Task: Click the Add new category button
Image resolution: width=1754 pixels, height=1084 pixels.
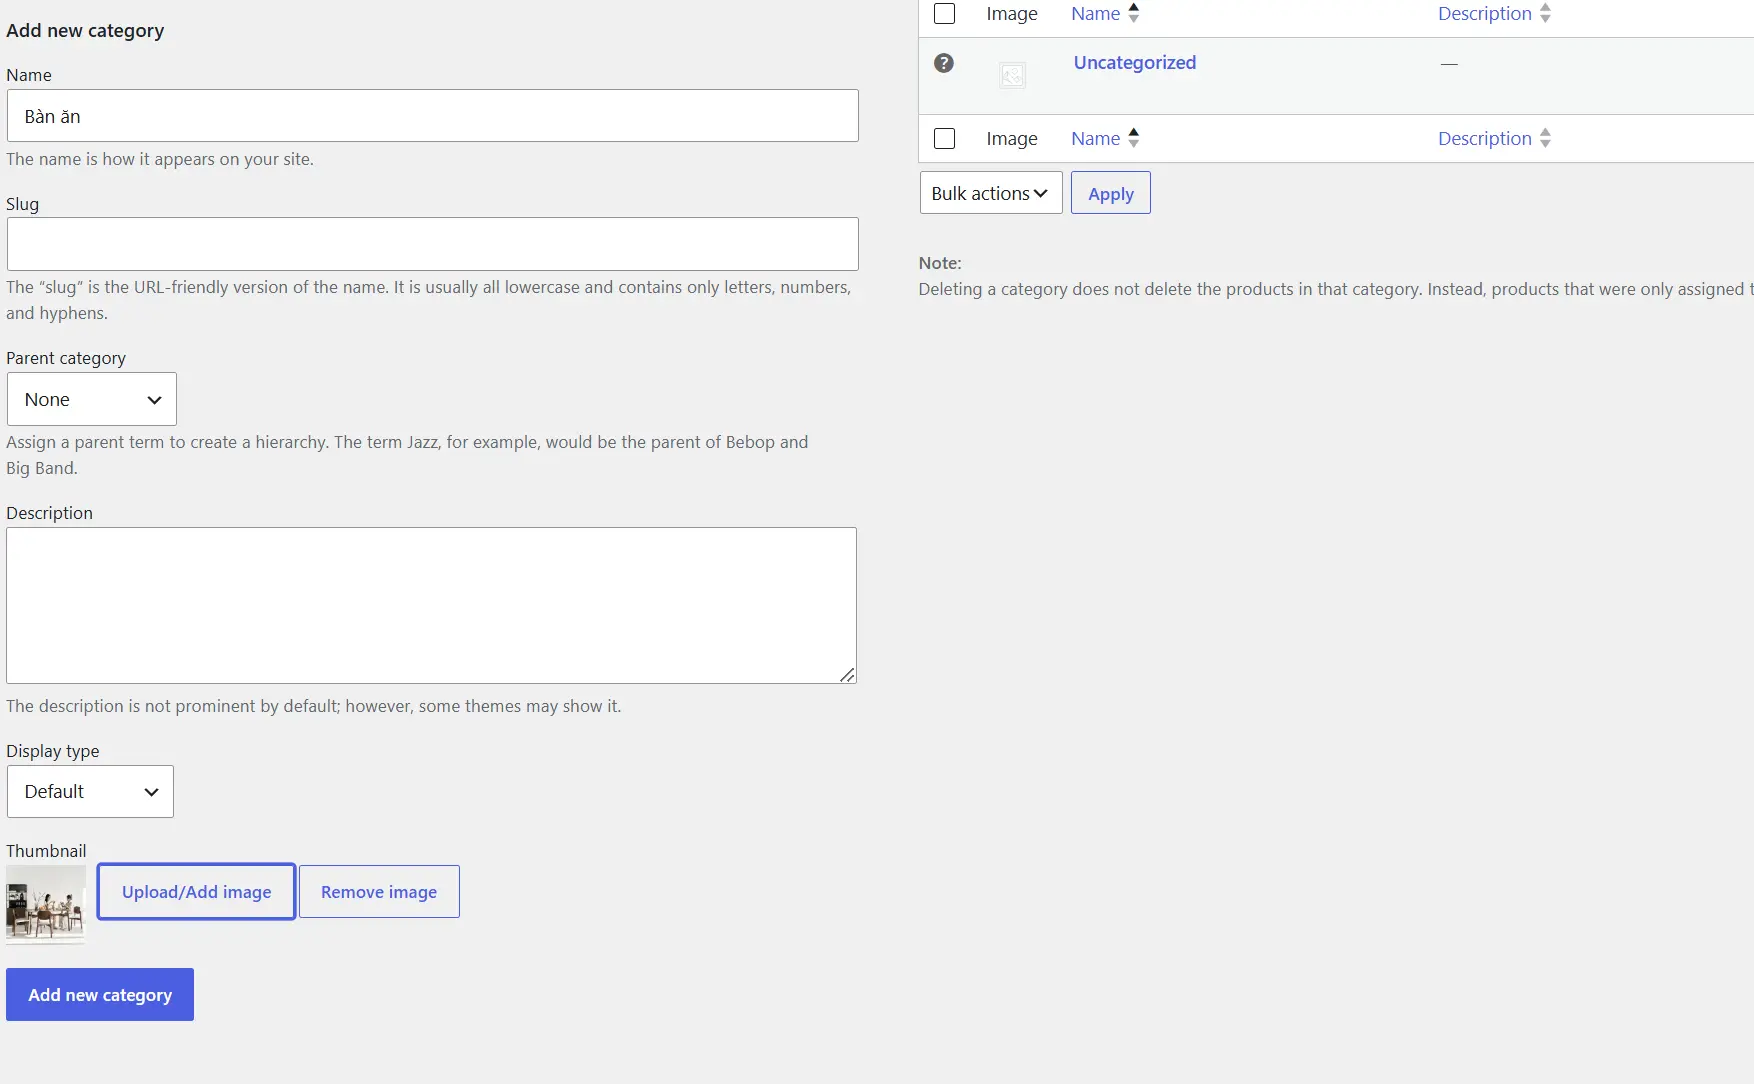Action: (x=100, y=994)
